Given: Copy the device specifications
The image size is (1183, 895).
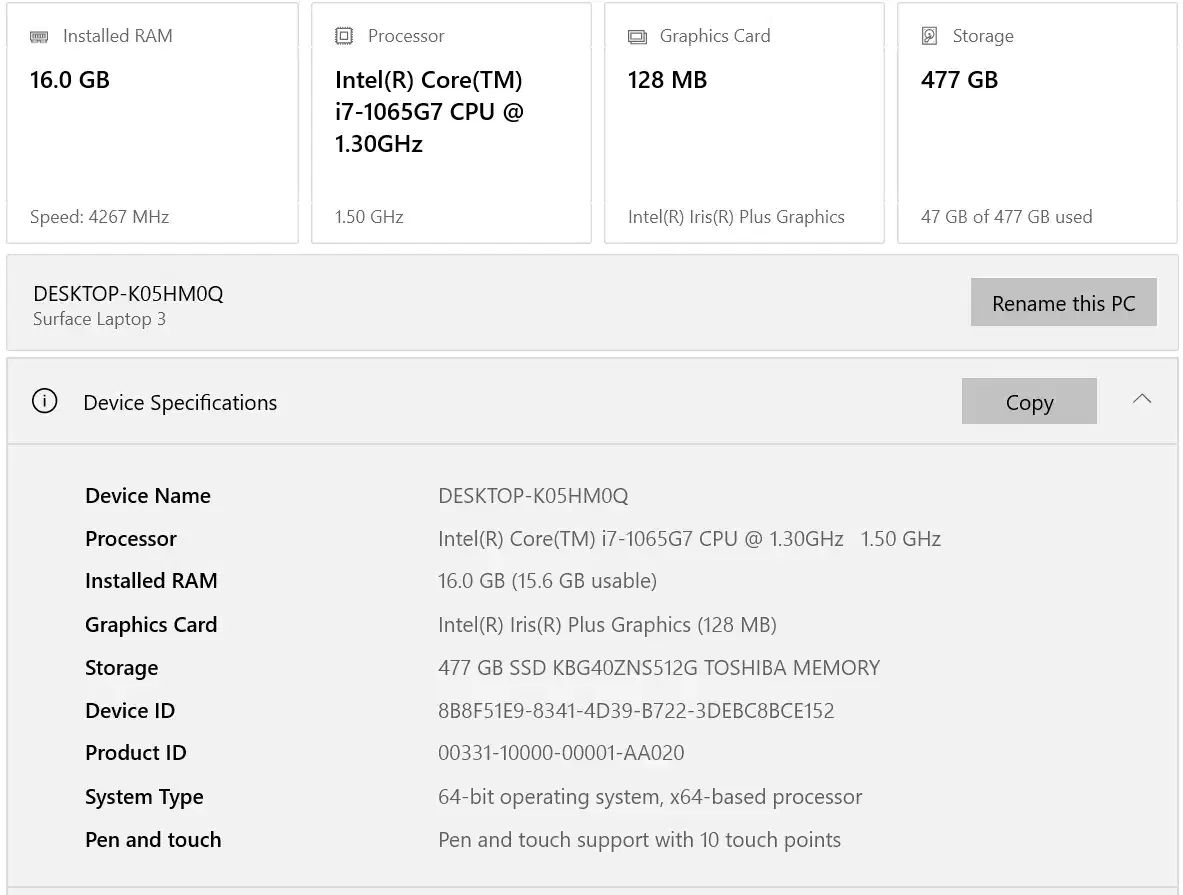Looking at the screenshot, I should 1029,402.
